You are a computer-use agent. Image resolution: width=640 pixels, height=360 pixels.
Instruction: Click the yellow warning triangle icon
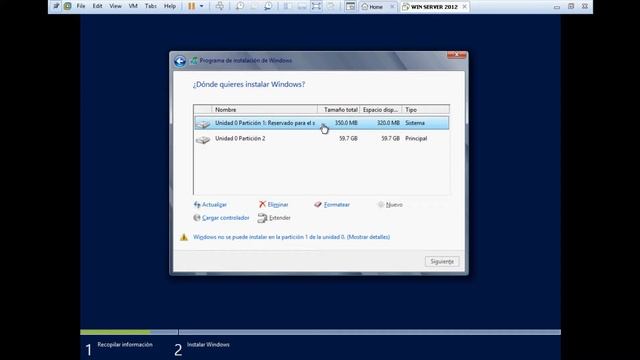pyautogui.click(x=184, y=237)
